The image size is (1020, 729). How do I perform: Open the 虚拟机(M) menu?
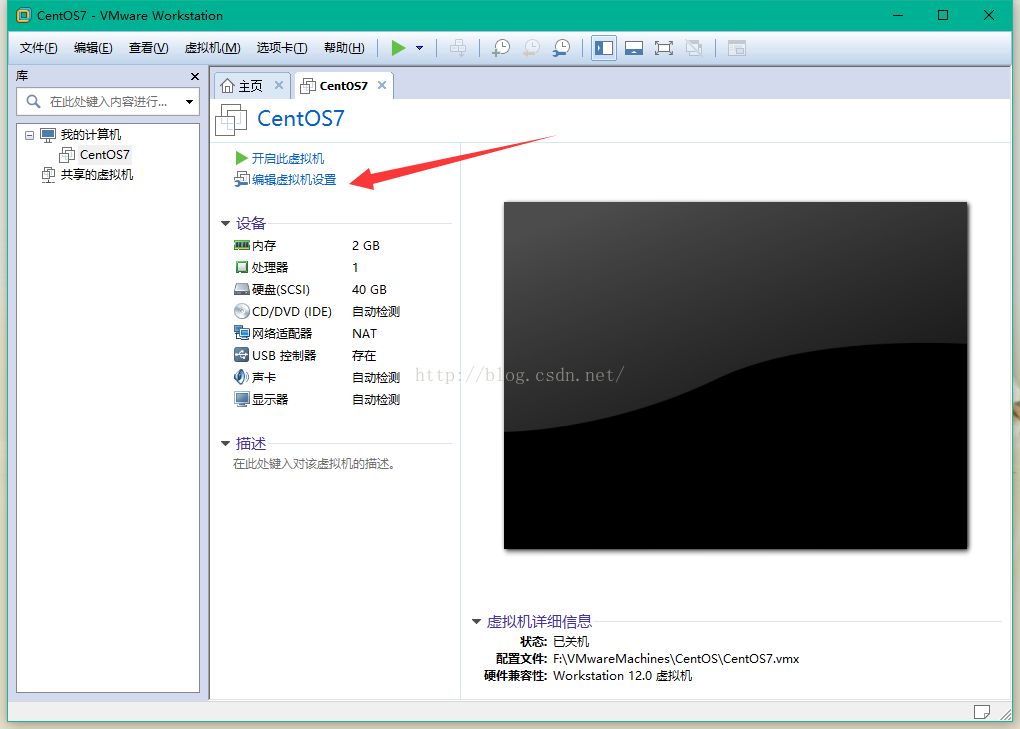(x=212, y=47)
